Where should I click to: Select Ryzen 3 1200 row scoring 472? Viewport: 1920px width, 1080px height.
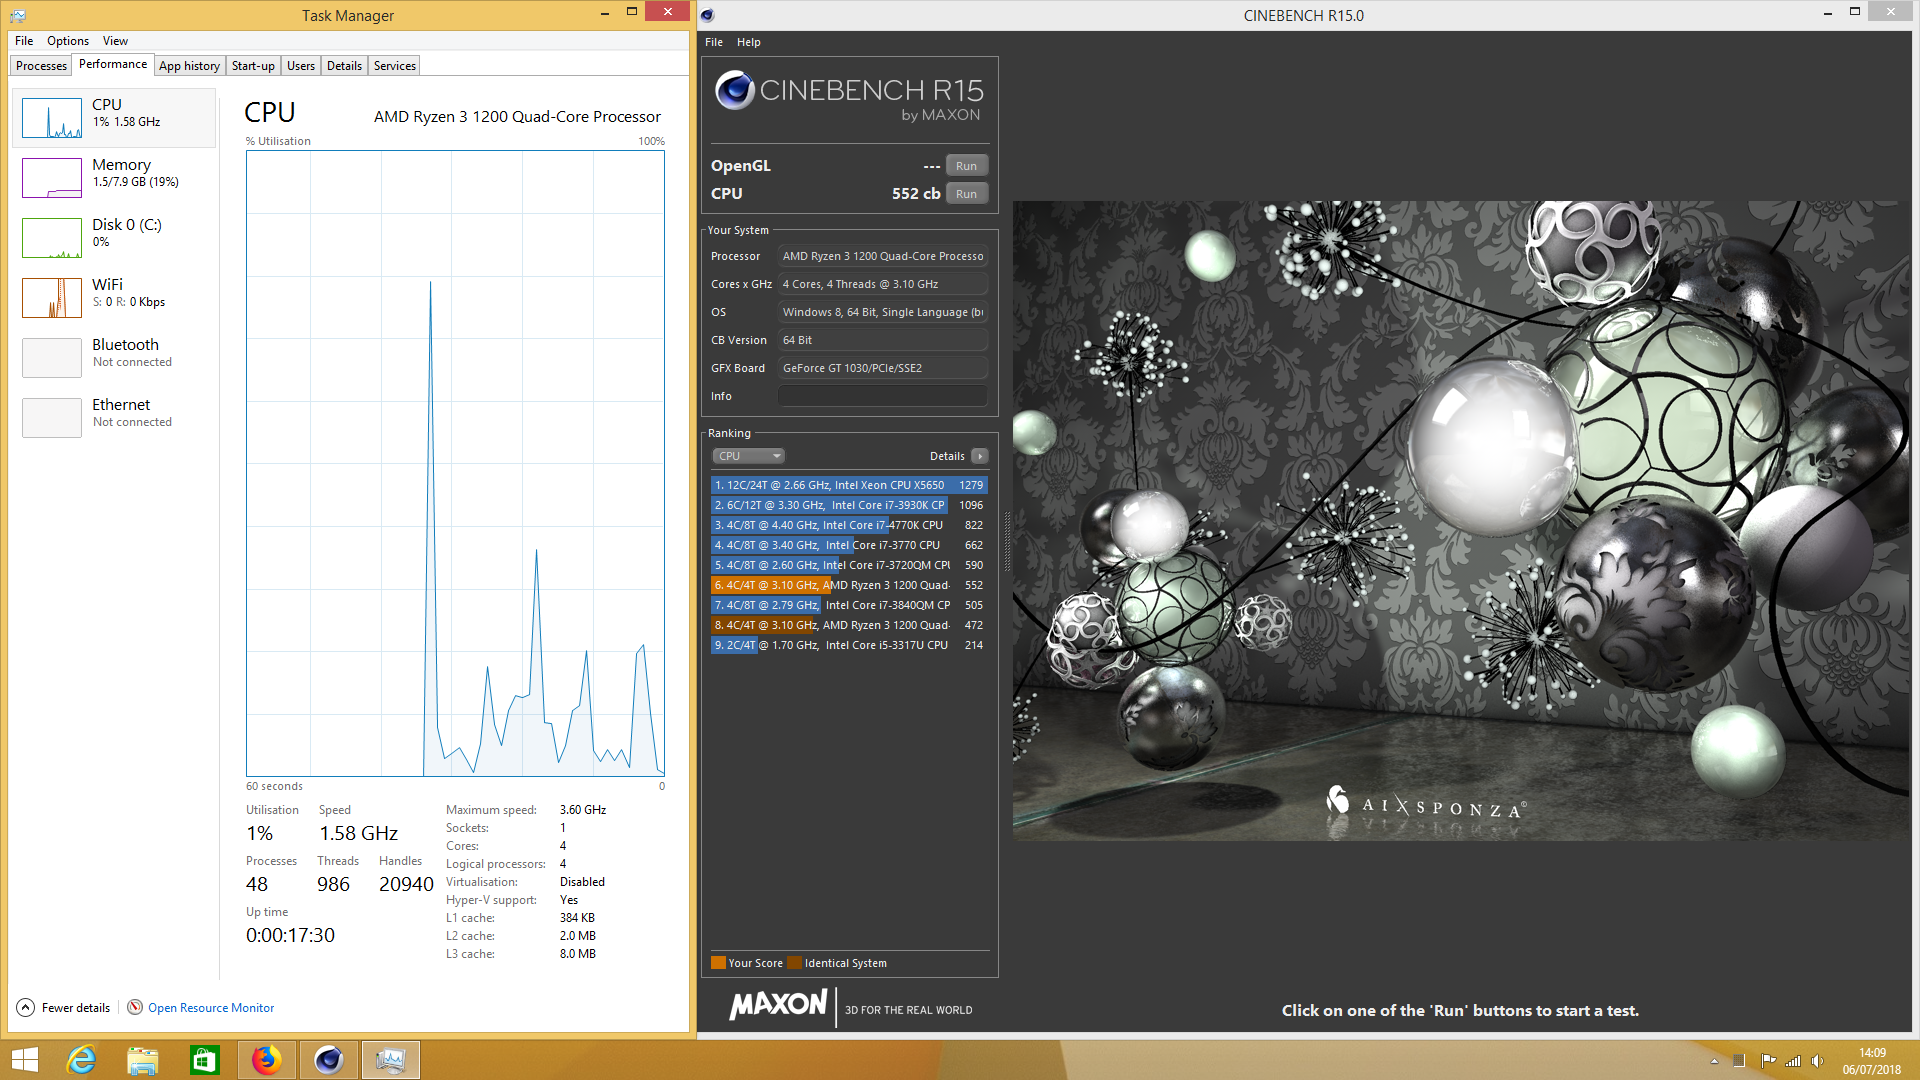click(849, 625)
